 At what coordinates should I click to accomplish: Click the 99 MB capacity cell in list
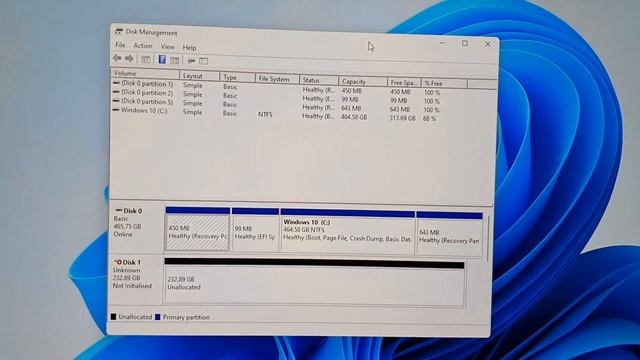click(350, 99)
